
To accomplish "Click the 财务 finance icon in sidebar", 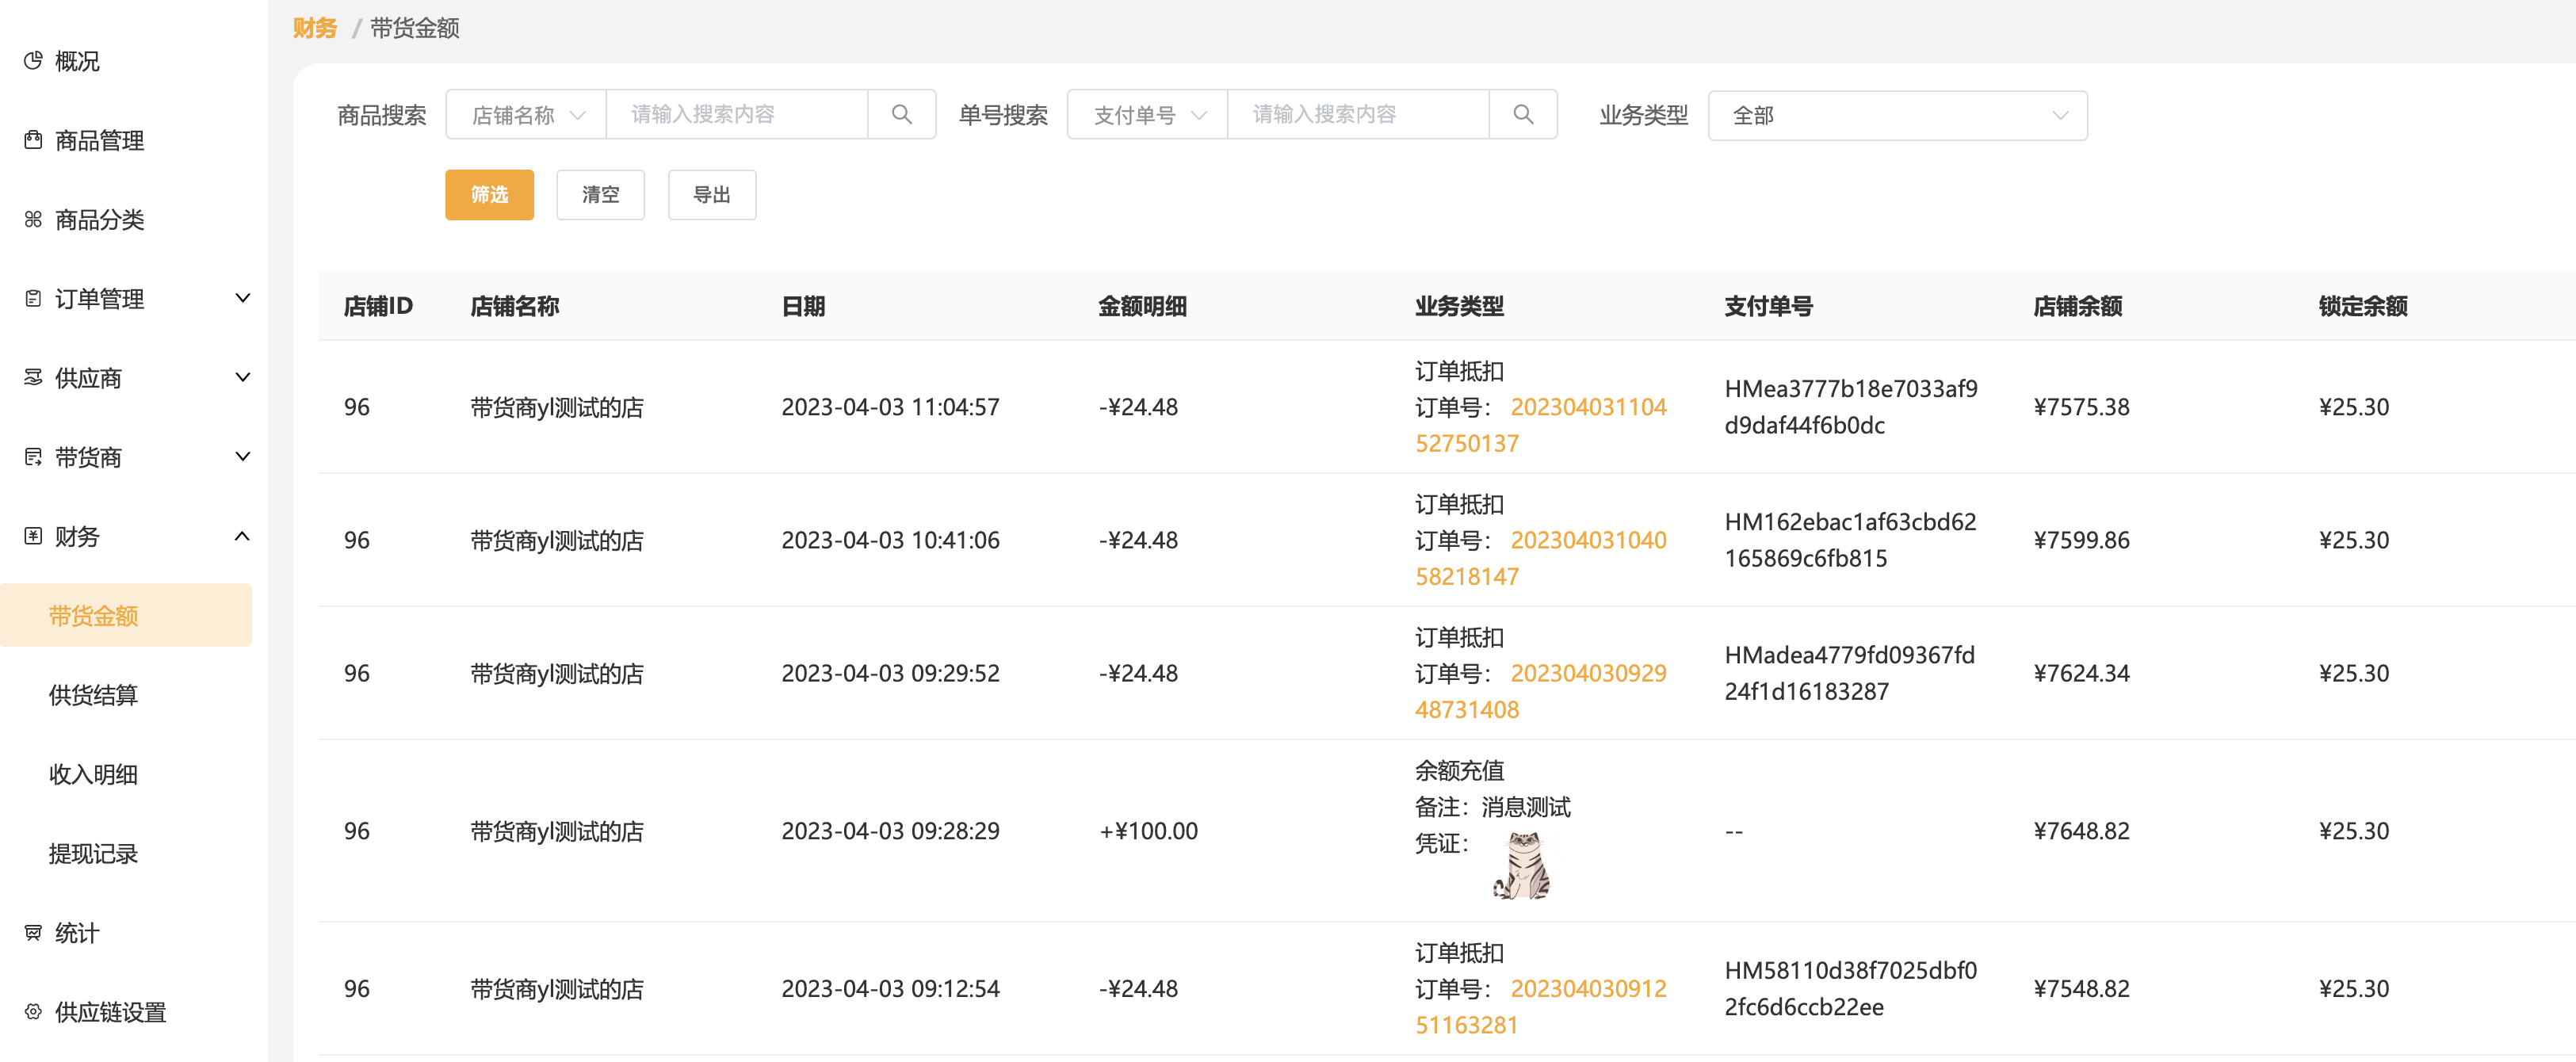I will point(33,536).
